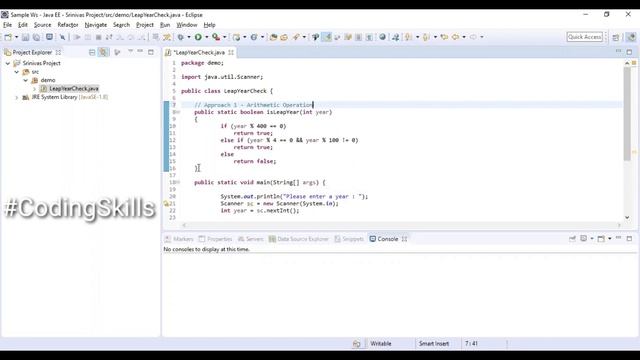The height and width of the screenshot is (360, 640).
Task: Switch to the Snippets tab
Action: tap(349, 239)
